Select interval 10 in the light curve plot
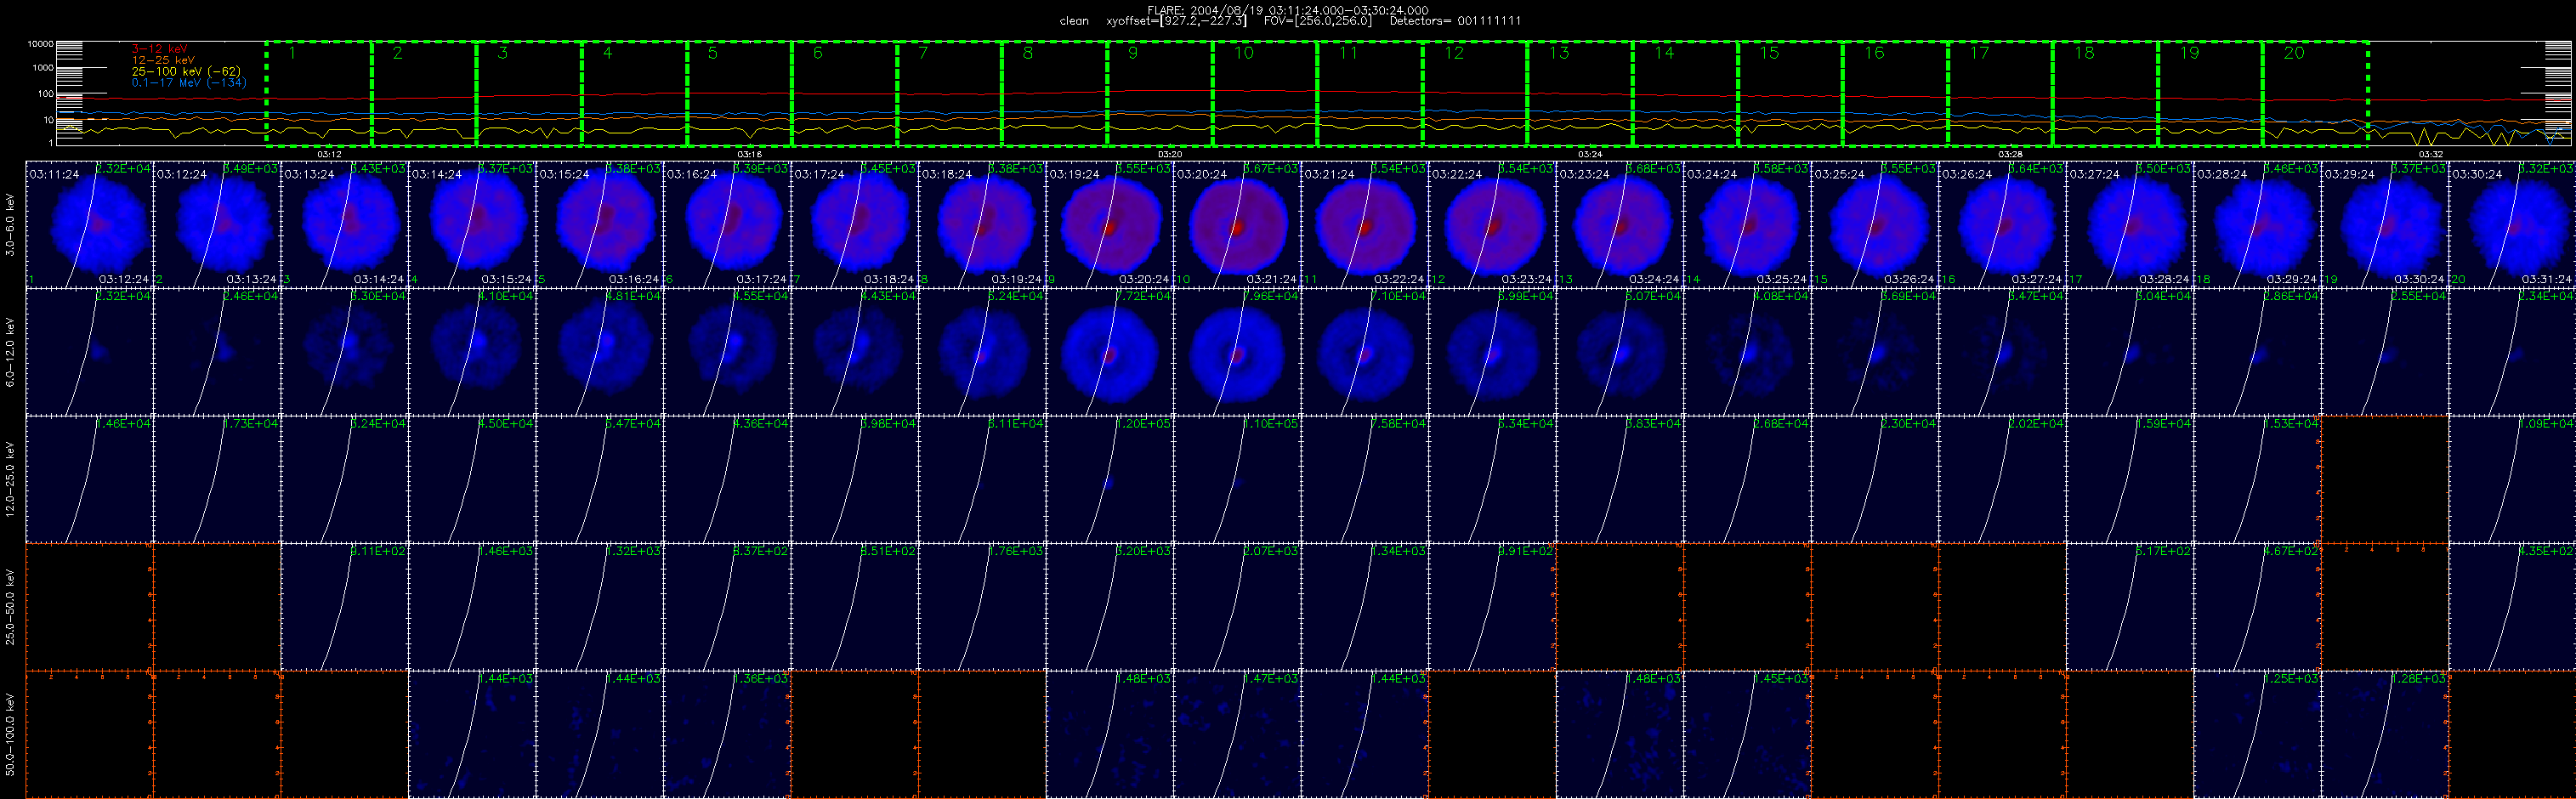 (1264, 94)
